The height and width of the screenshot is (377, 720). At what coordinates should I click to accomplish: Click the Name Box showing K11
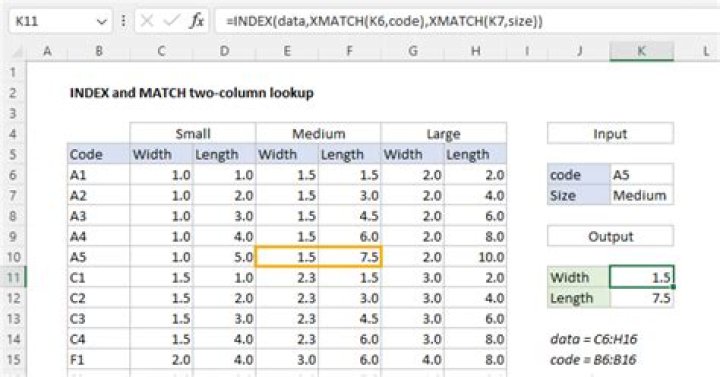60,21
